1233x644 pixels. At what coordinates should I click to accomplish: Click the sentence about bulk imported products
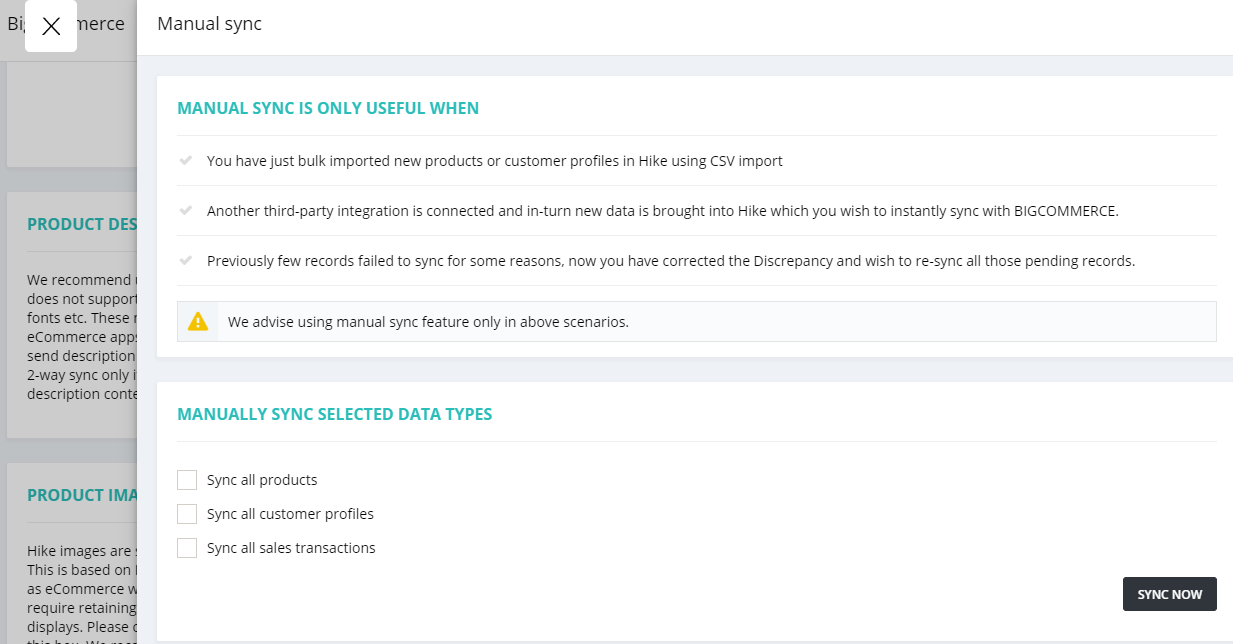(494, 160)
